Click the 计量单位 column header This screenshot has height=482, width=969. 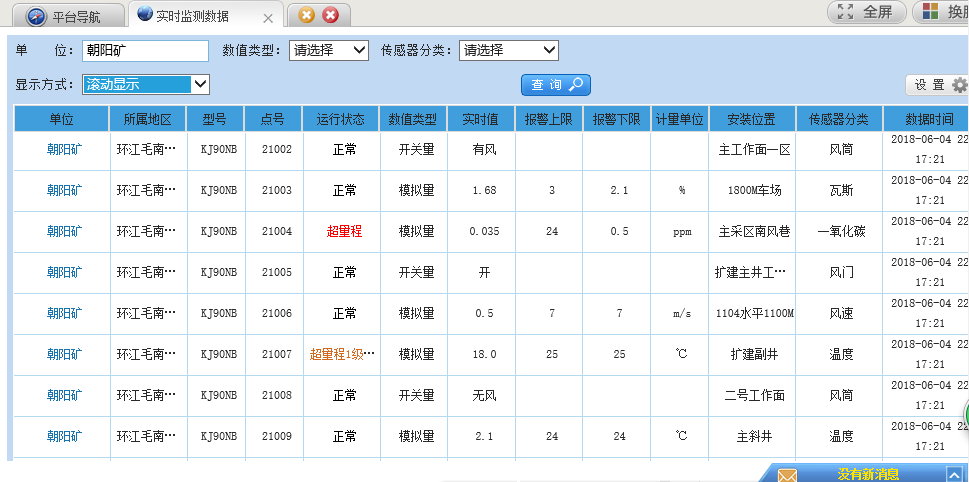point(680,119)
